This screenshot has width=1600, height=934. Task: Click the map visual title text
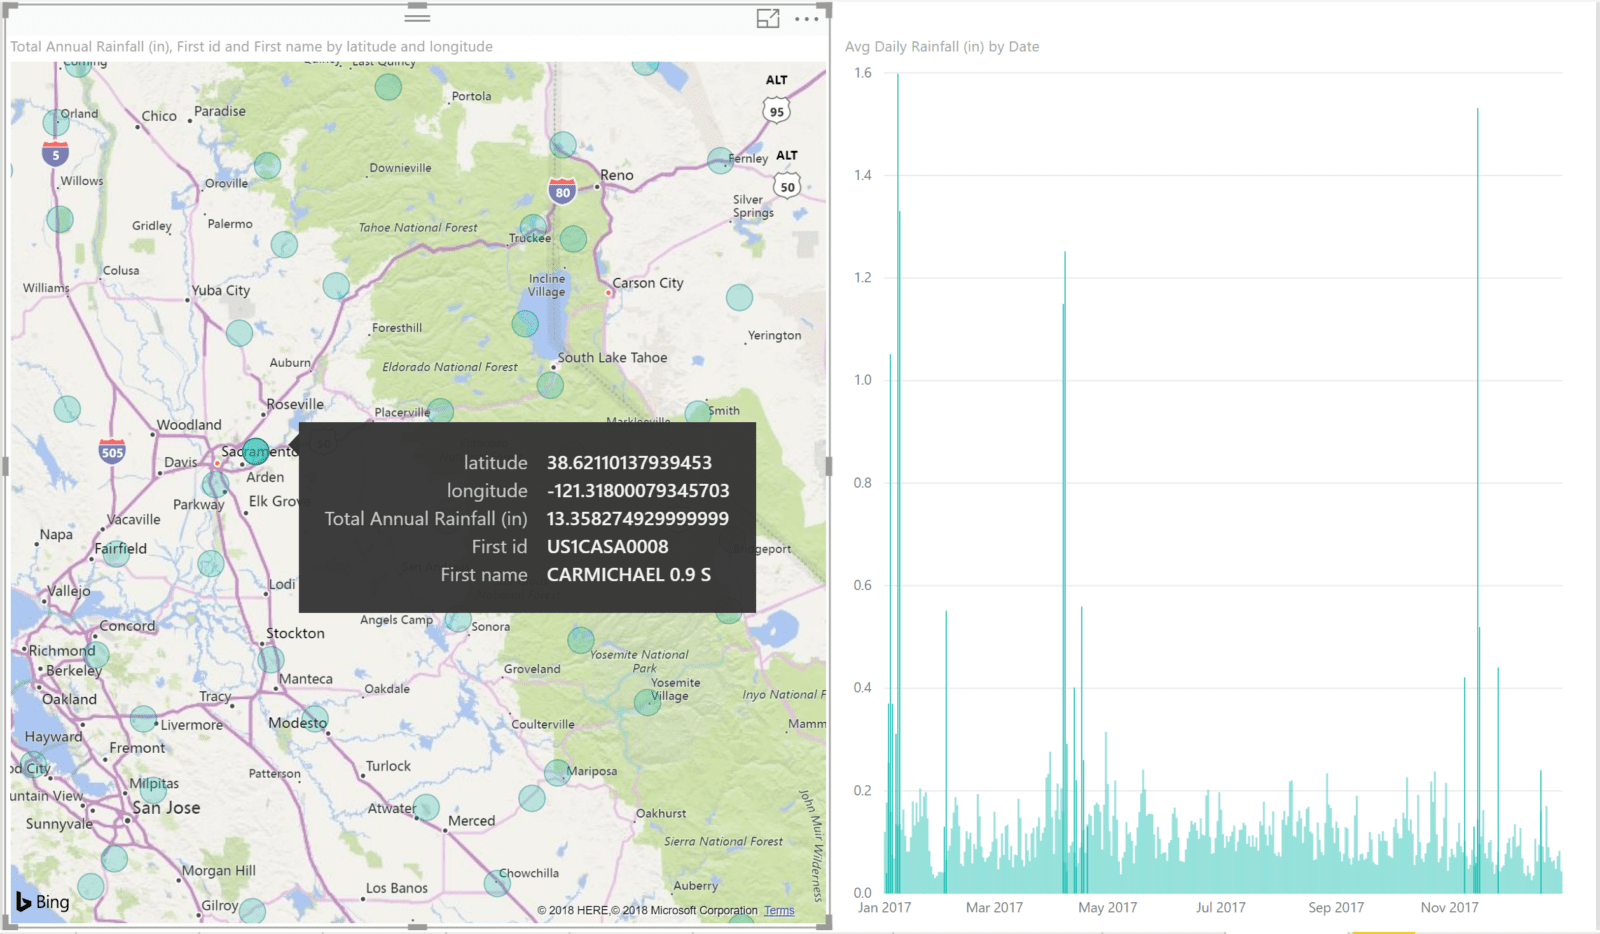251,46
